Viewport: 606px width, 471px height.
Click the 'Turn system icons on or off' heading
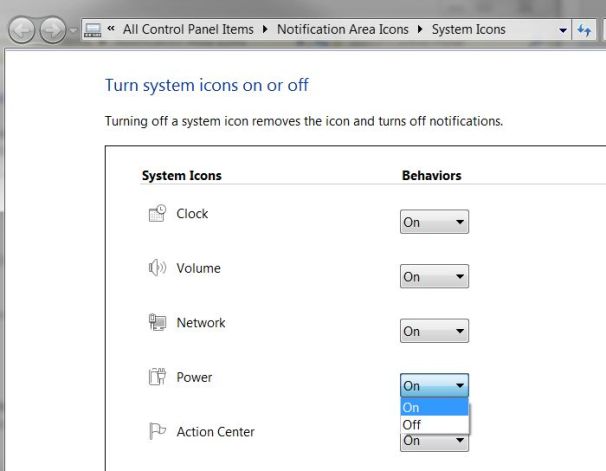coord(207,85)
